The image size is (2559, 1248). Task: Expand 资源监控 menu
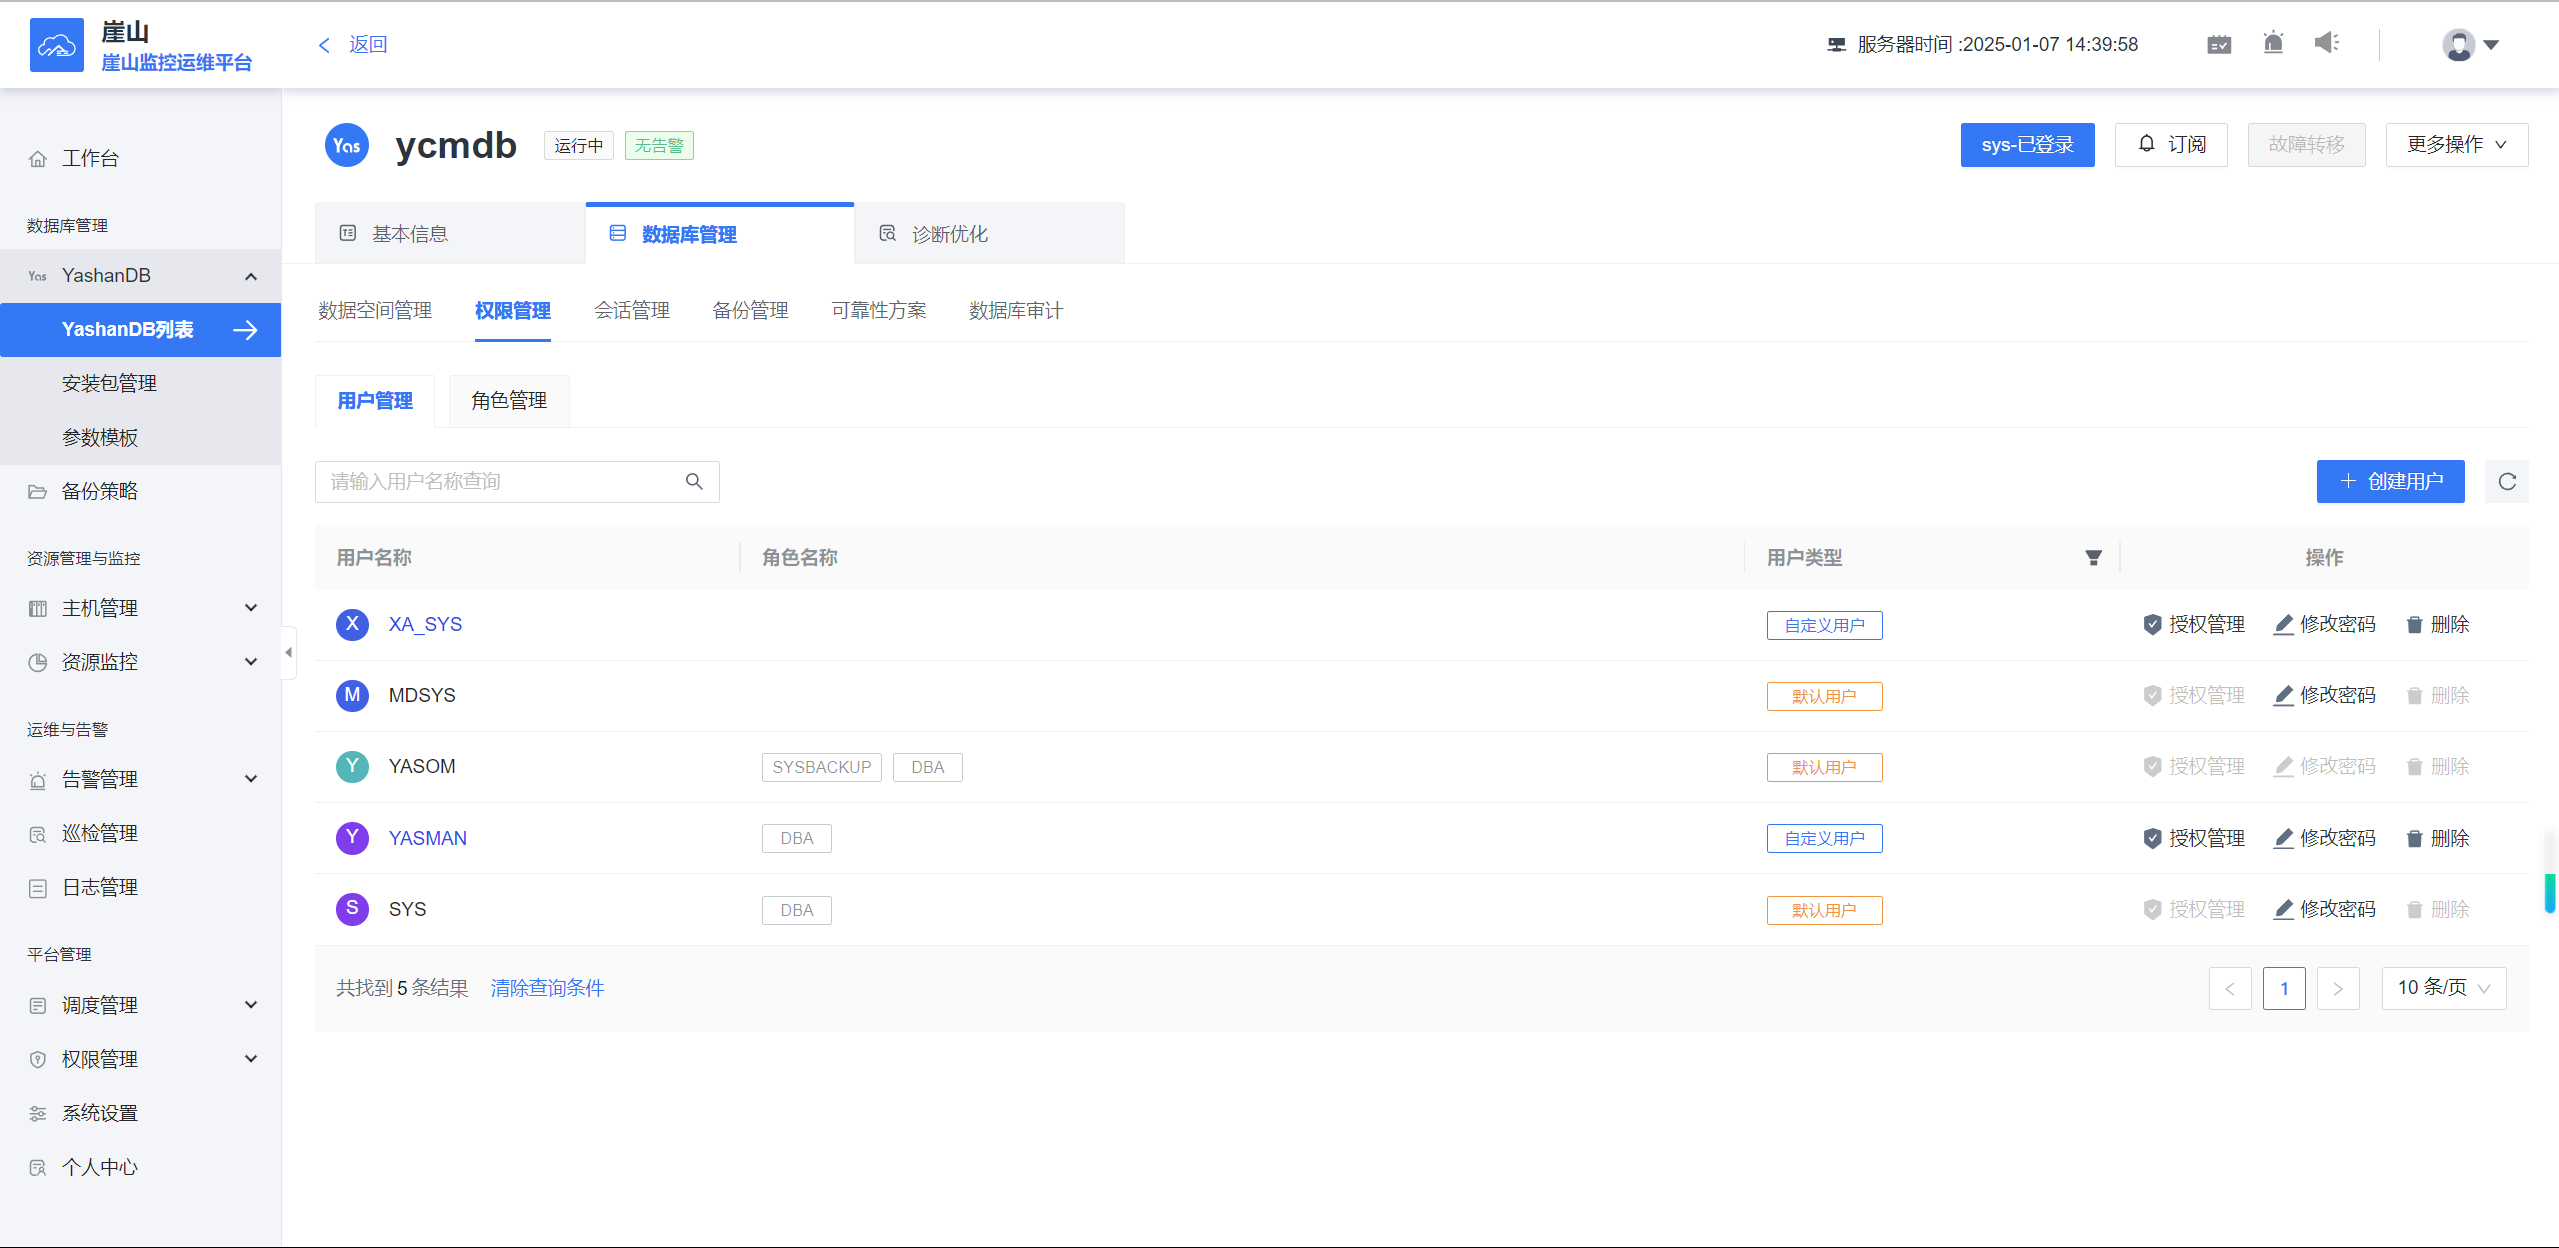click(140, 663)
